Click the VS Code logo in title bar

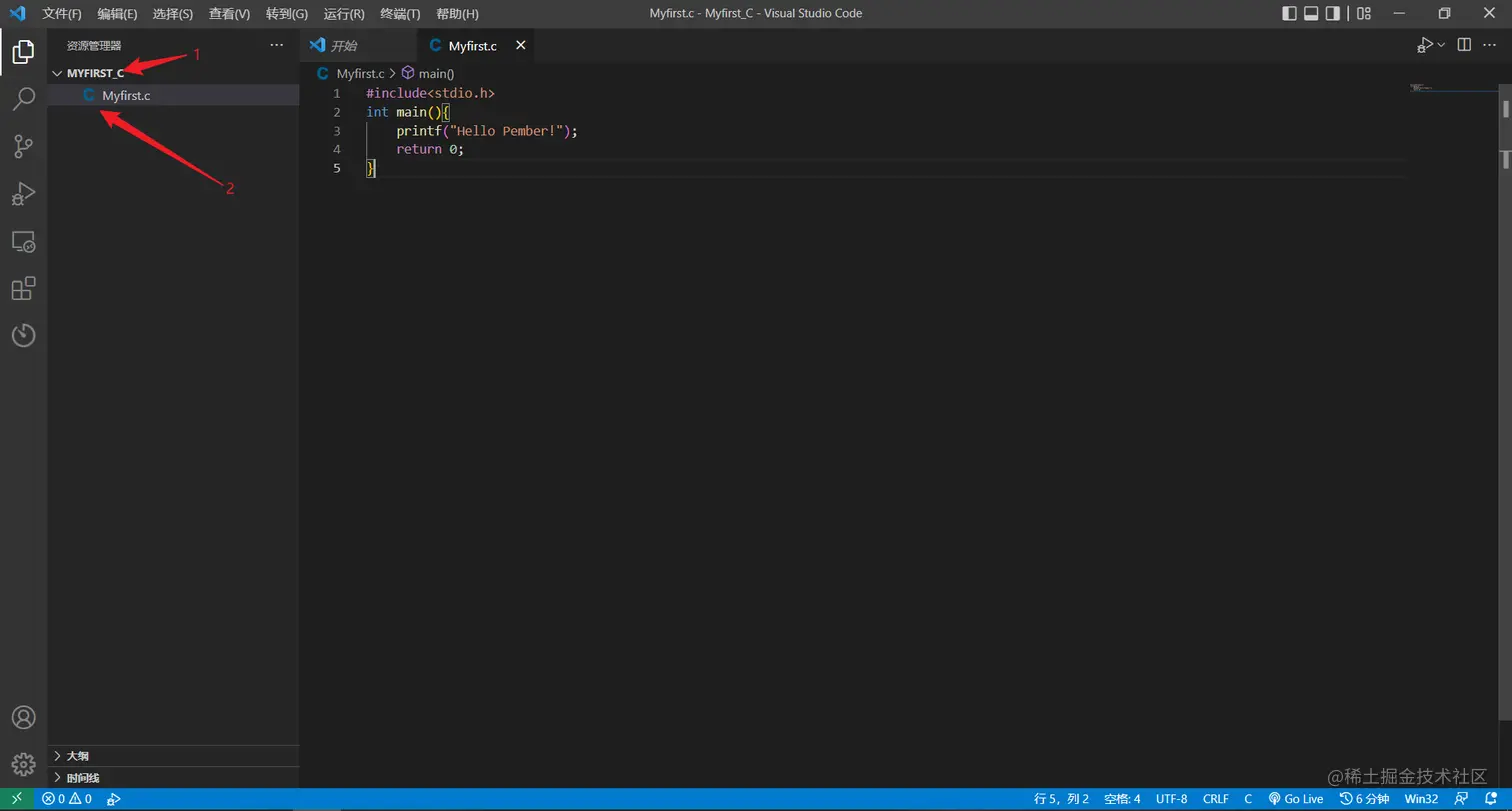tap(17, 14)
